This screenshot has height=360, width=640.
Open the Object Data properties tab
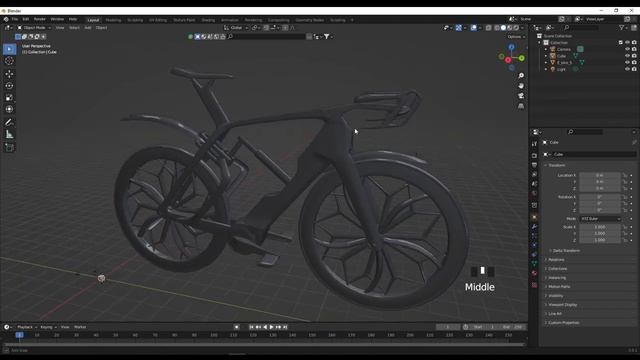[534, 264]
